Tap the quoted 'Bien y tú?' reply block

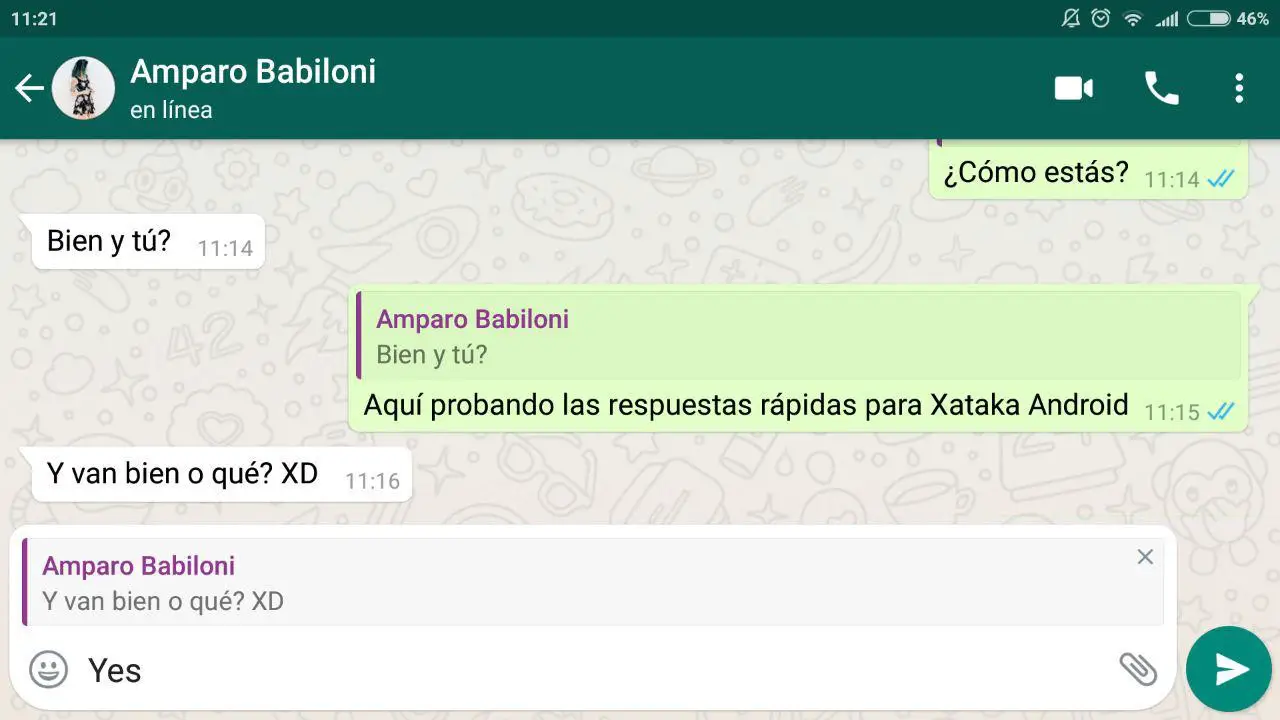coord(799,336)
